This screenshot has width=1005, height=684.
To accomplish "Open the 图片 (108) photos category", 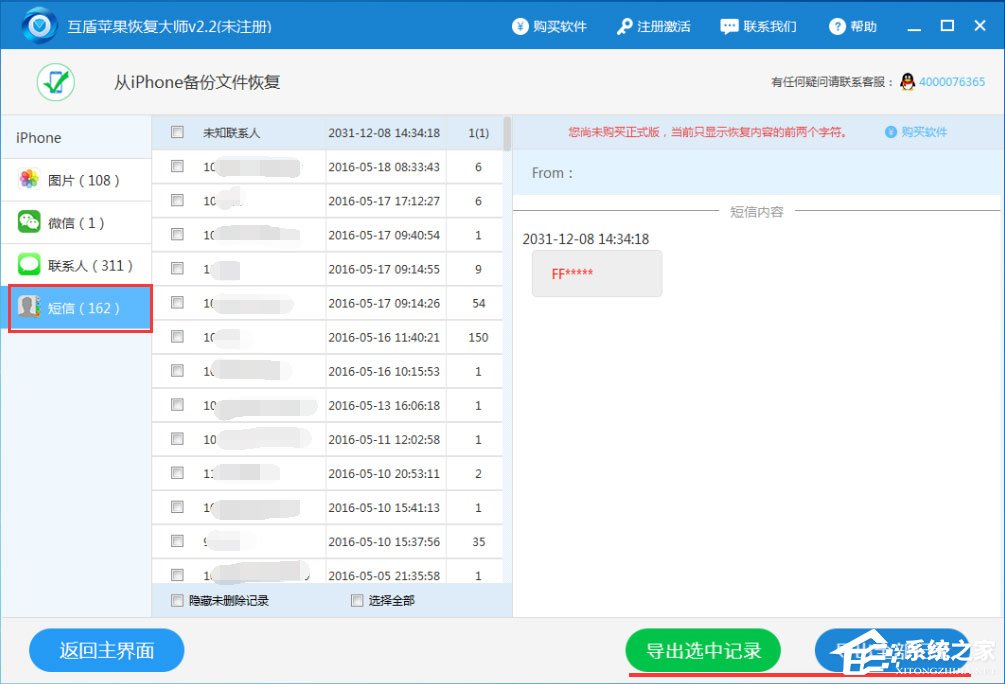I will point(60,181).
